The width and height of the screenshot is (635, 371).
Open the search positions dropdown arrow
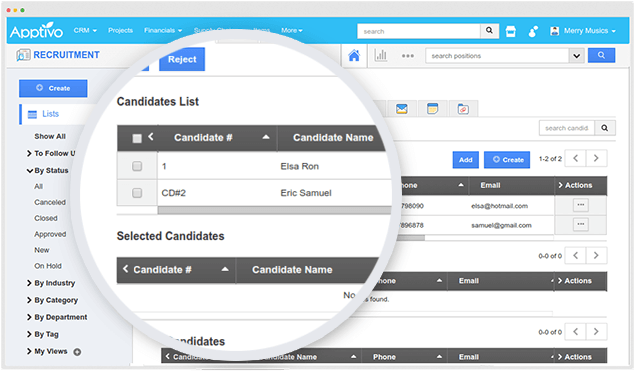(577, 56)
